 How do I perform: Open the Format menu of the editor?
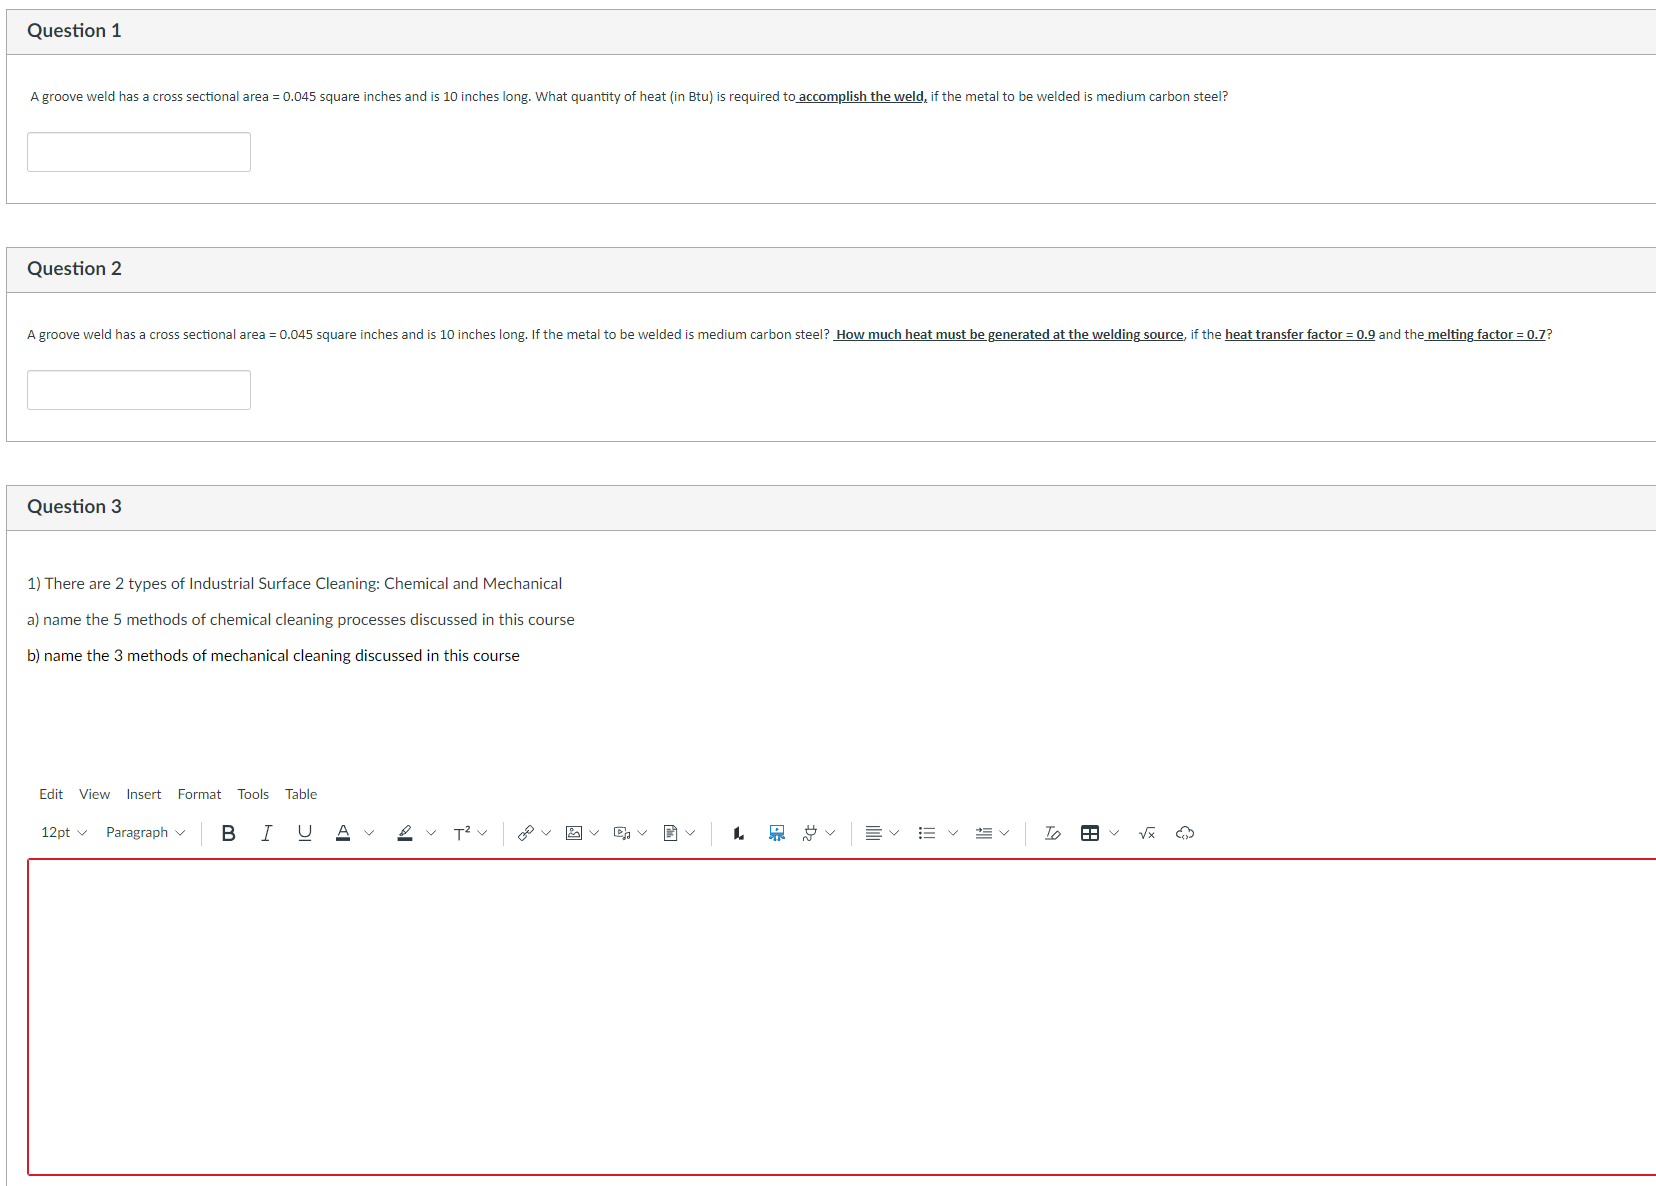(x=200, y=794)
